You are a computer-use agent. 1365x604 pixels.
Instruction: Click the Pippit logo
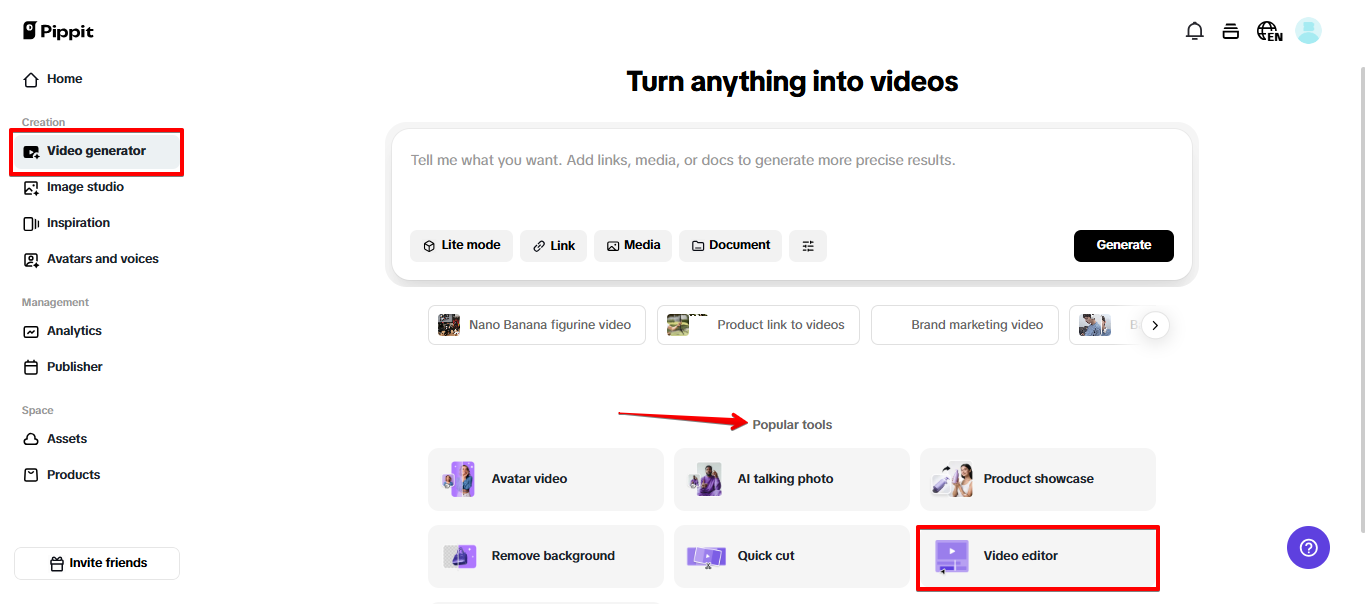click(57, 30)
